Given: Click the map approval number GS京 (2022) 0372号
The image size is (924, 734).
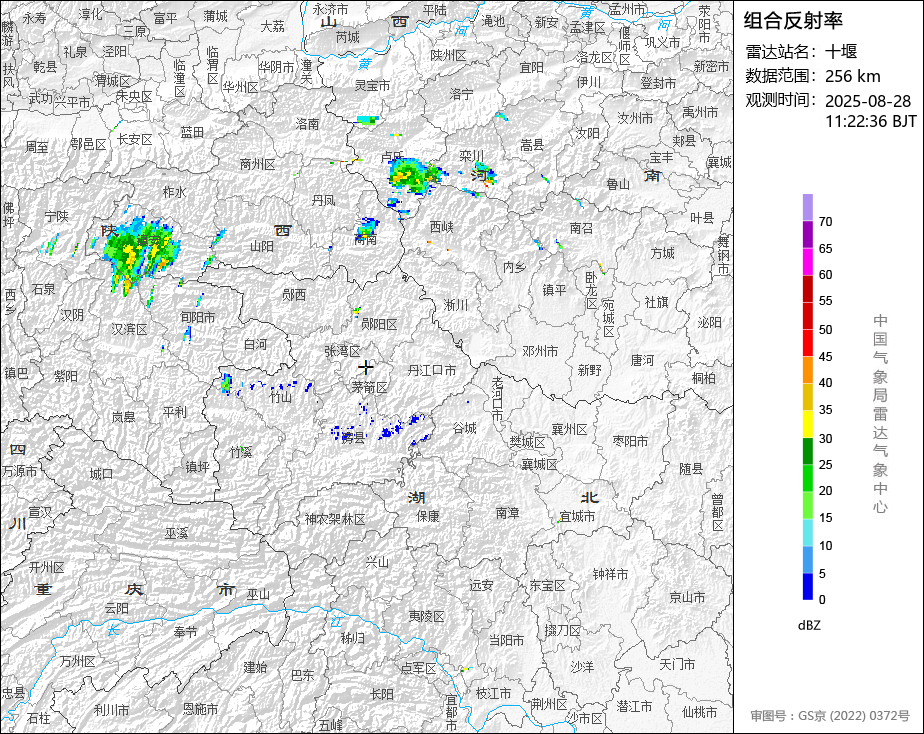Looking at the screenshot, I should 830,716.
